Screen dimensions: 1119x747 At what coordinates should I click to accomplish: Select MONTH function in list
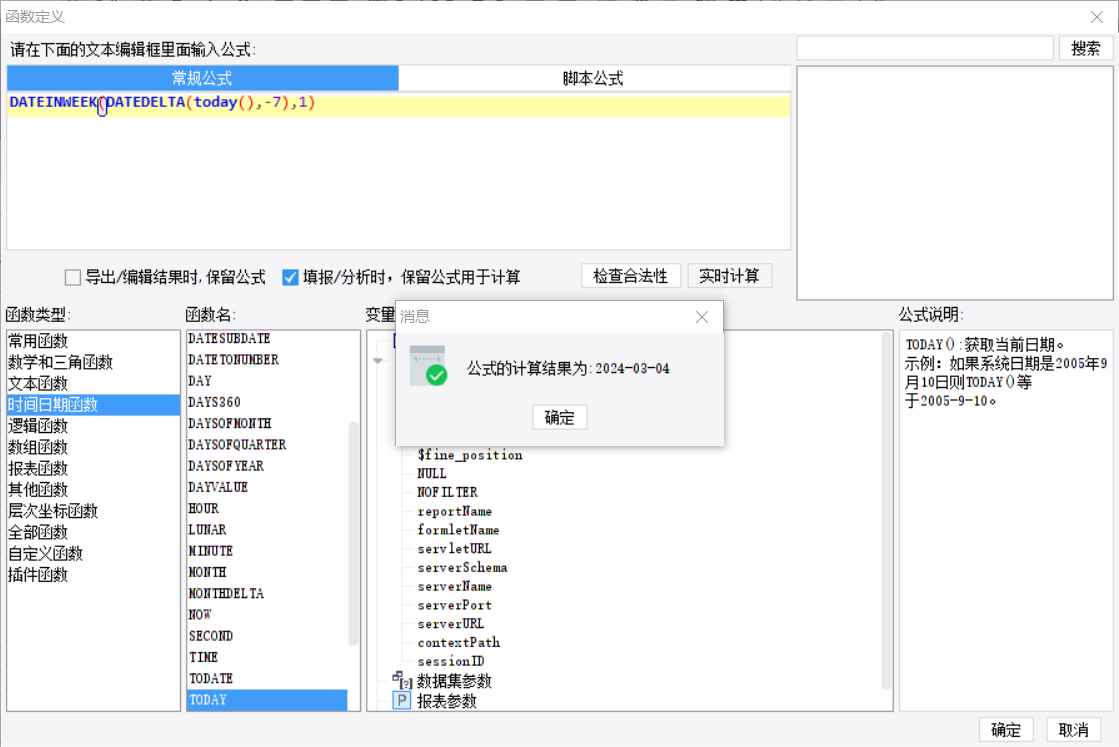pyautogui.click(x=267, y=572)
